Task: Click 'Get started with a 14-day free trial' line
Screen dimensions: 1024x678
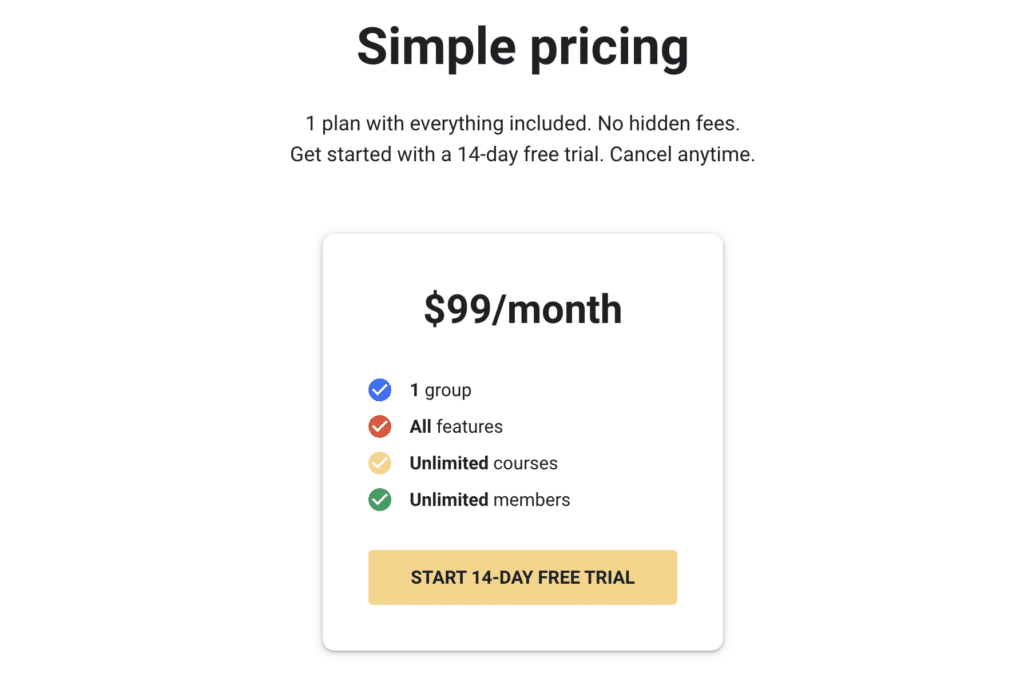Action: (x=522, y=155)
